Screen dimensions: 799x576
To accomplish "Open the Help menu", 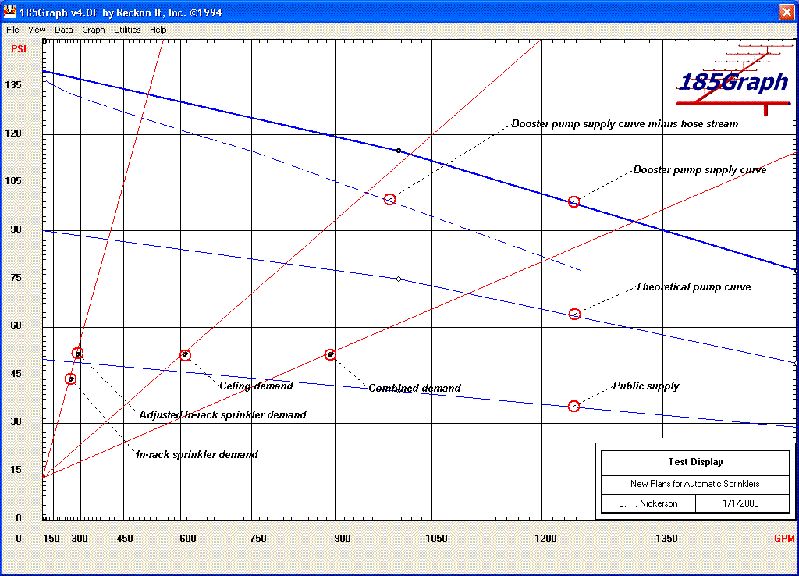I will [158, 30].
